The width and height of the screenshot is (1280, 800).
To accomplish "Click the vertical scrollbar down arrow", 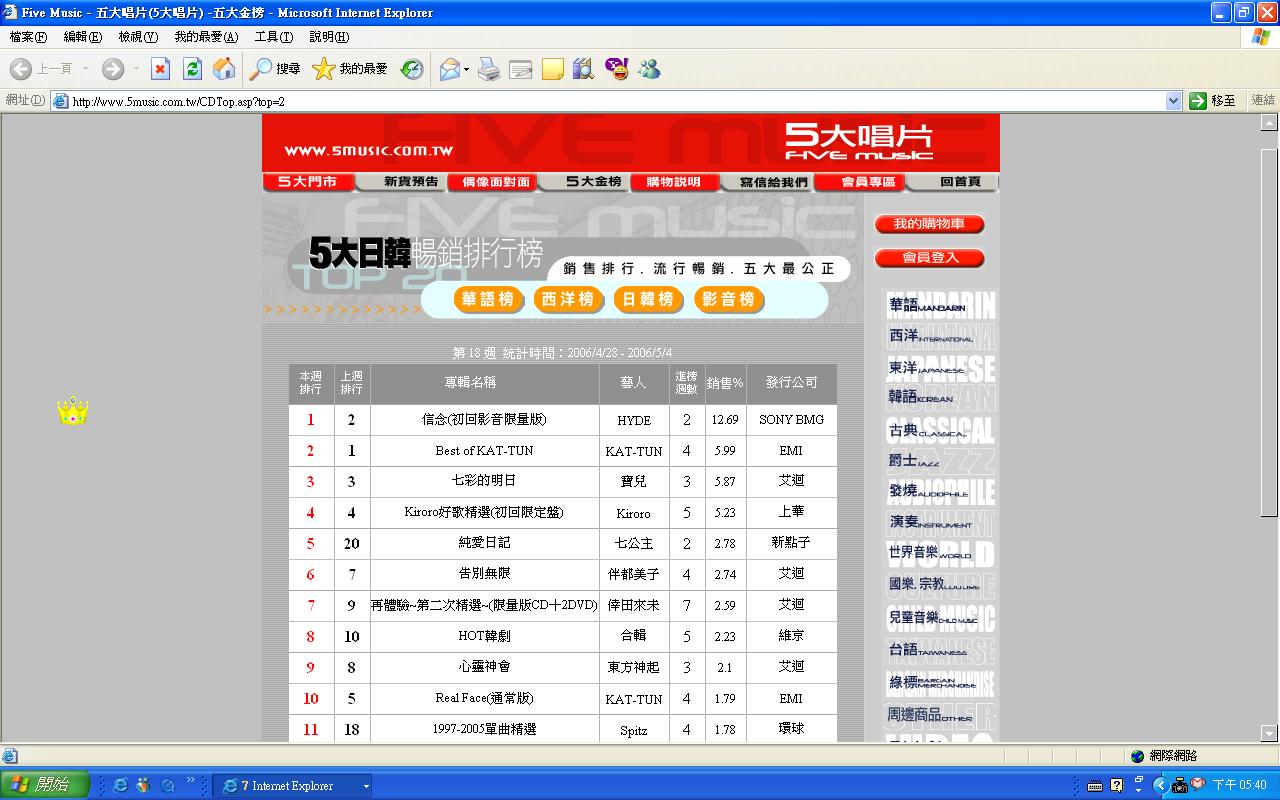I will tap(1270, 733).
